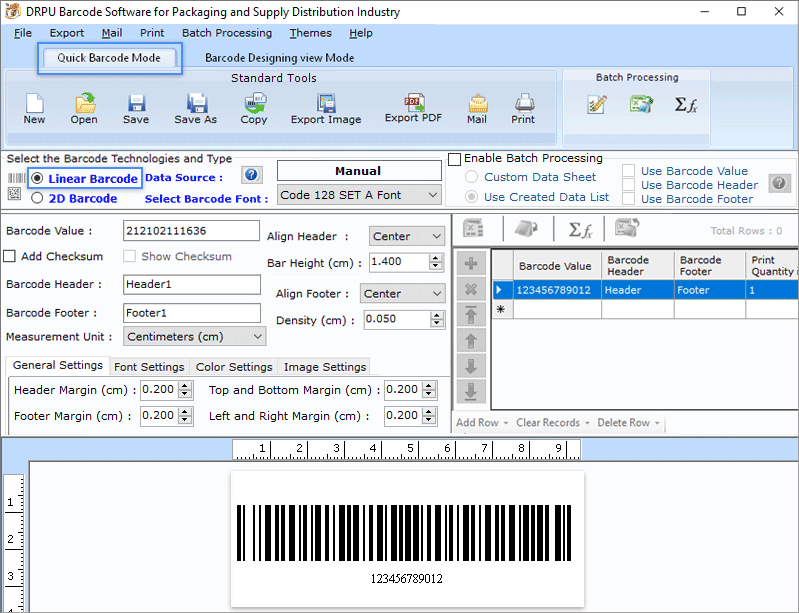Image resolution: width=799 pixels, height=613 pixels.
Task: Click the import data icon beside the grid sigma
Action: (x=527, y=228)
